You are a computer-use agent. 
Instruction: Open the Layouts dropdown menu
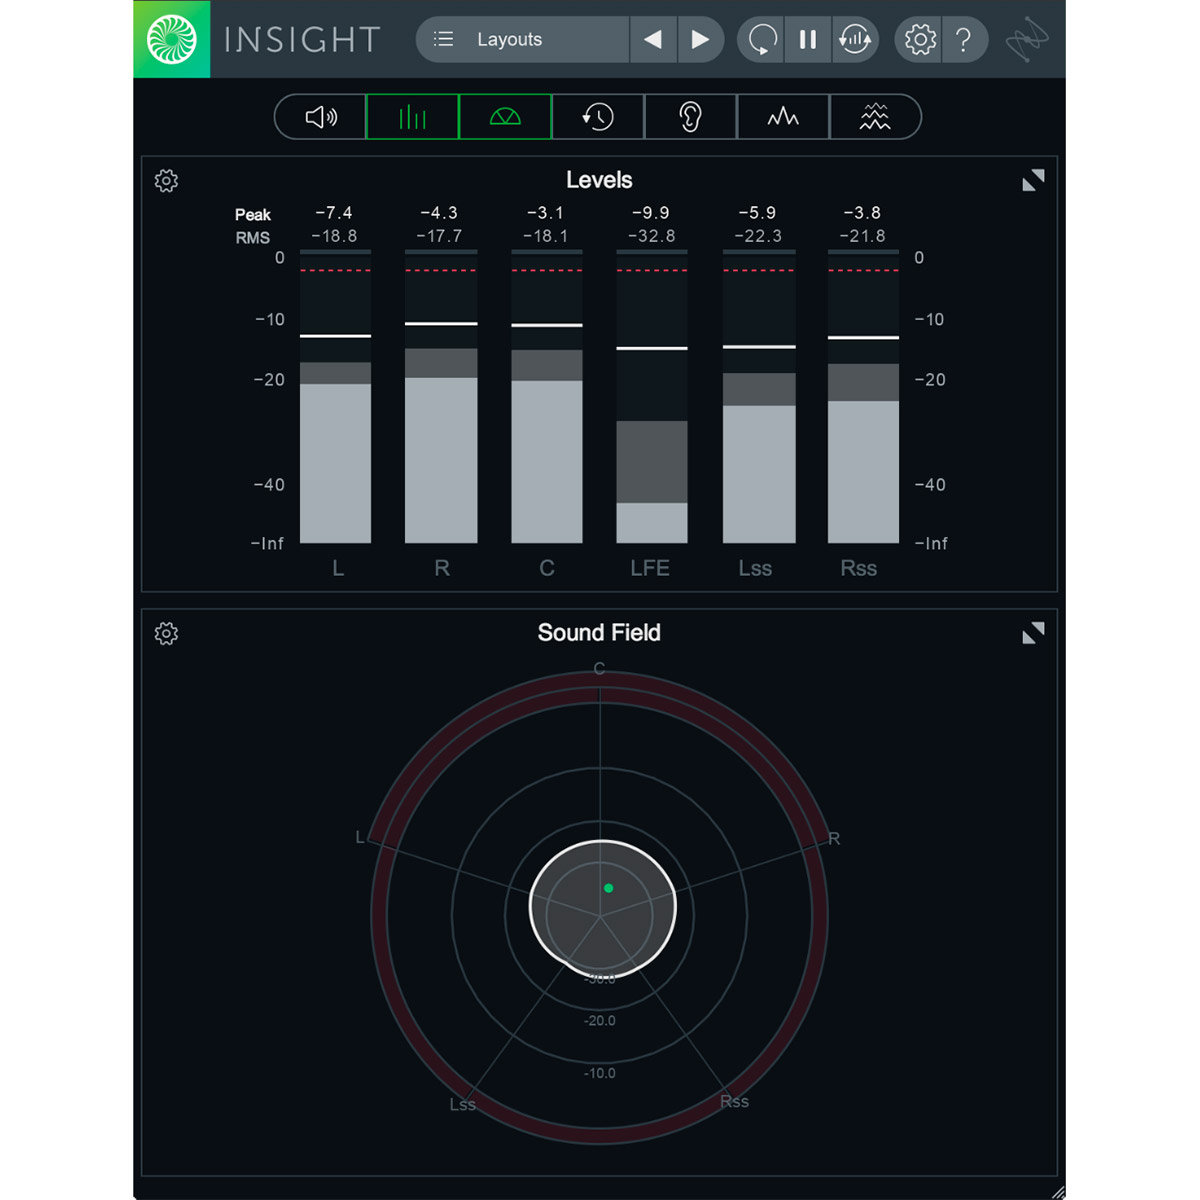tap(520, 40)
